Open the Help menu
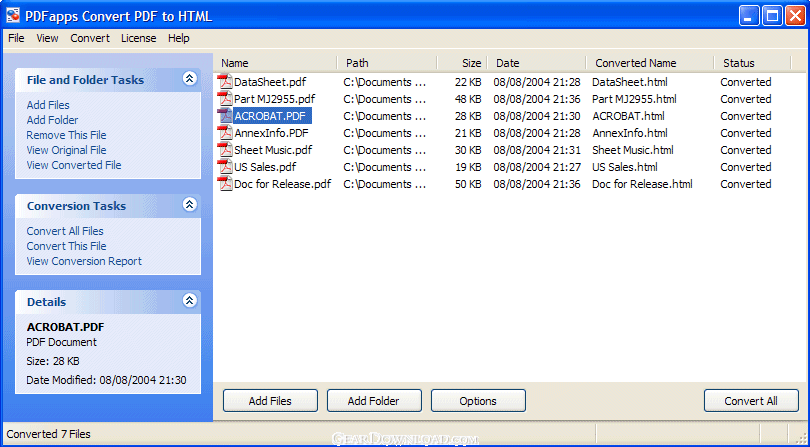The image size is (810, 447). [x=179, y=38]
